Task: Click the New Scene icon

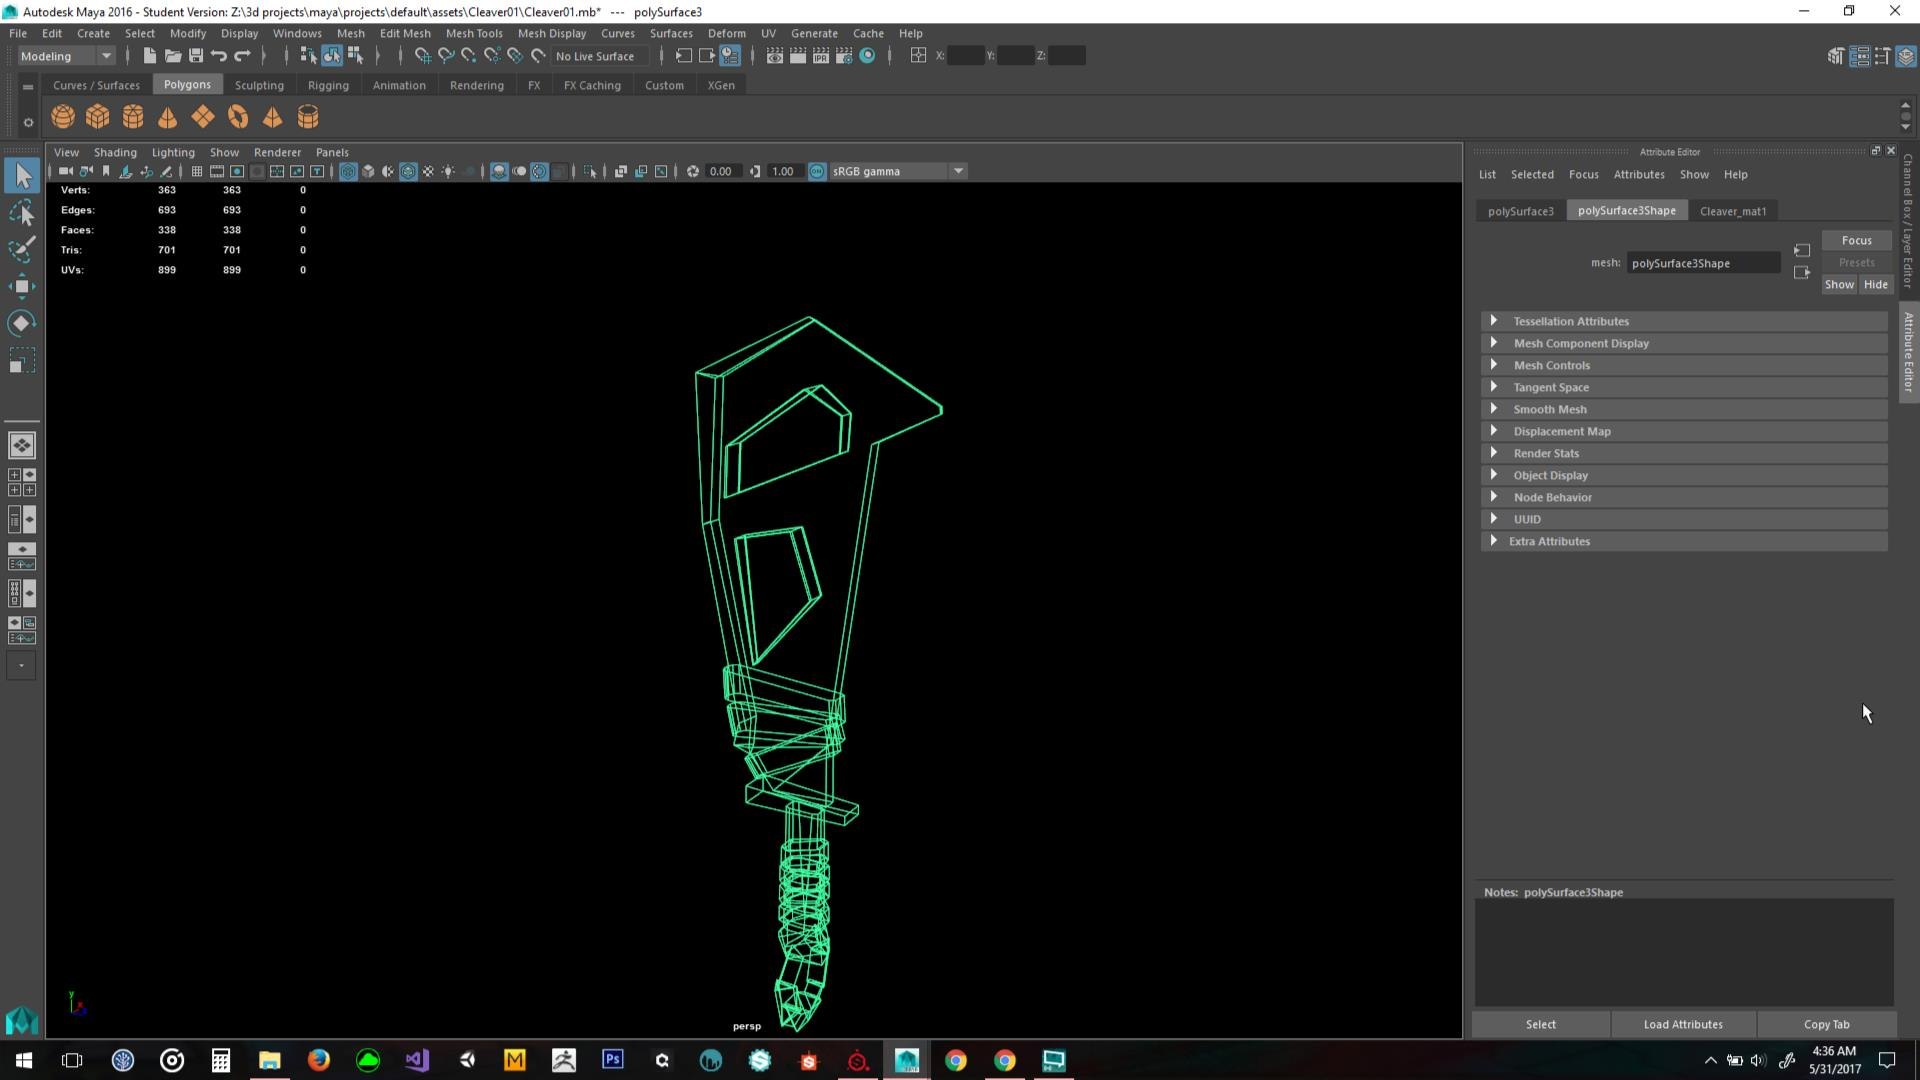Action: coord(150,56)
